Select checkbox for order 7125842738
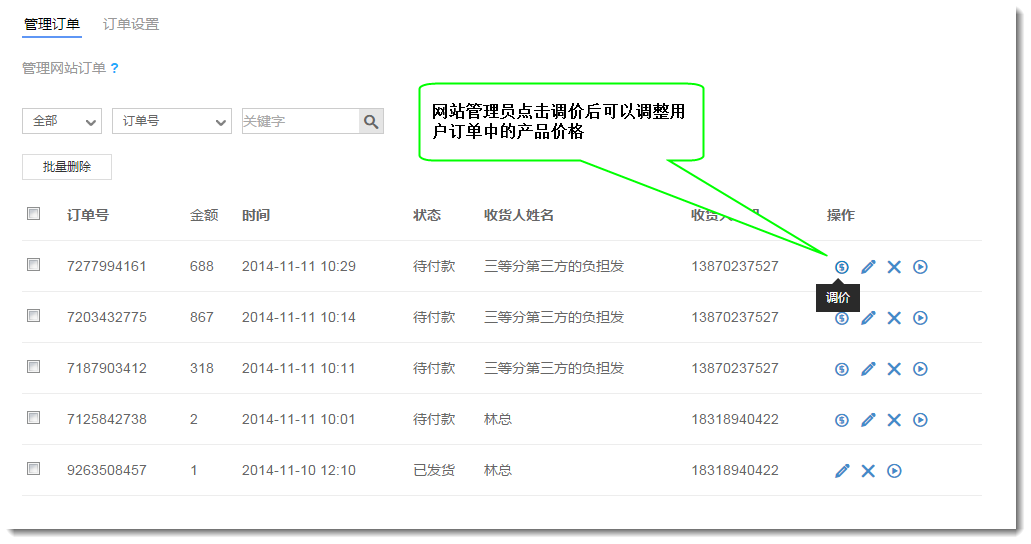 (x=34, y=418)
